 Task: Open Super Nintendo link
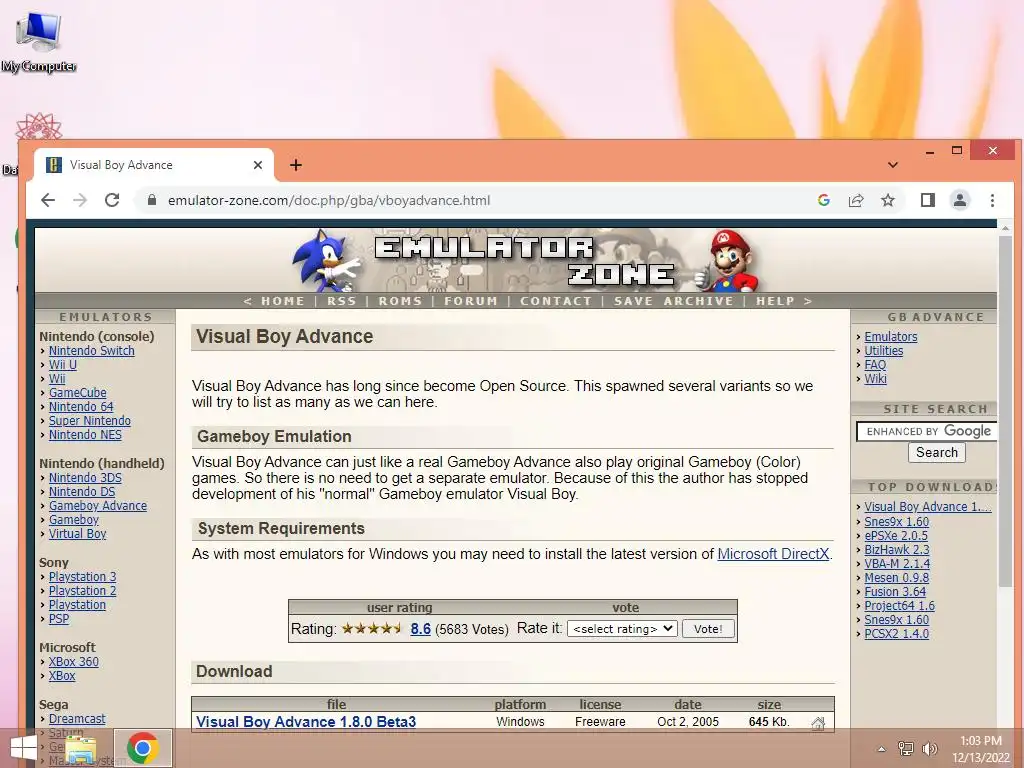89,421
